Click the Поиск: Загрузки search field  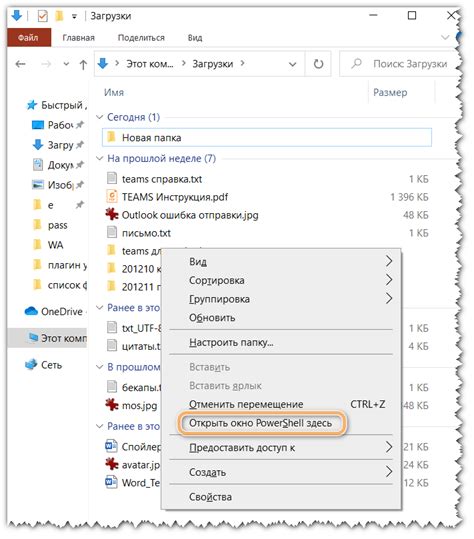click(400, 64)
